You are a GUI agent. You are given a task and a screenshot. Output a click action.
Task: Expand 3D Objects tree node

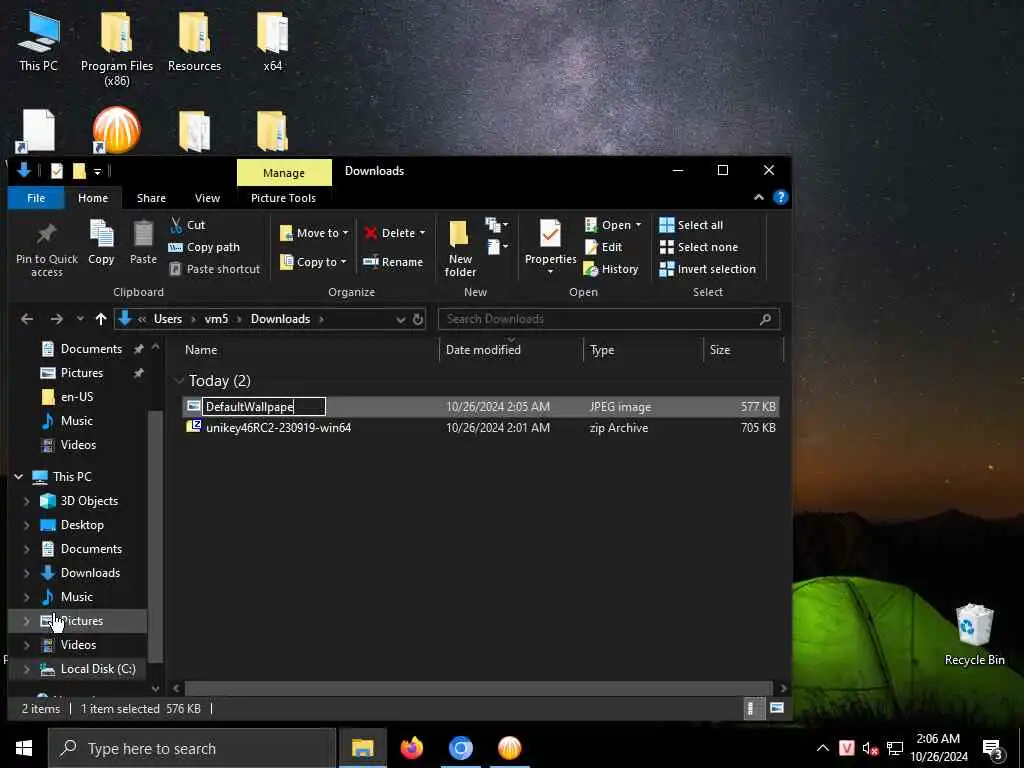pos(26,502)
